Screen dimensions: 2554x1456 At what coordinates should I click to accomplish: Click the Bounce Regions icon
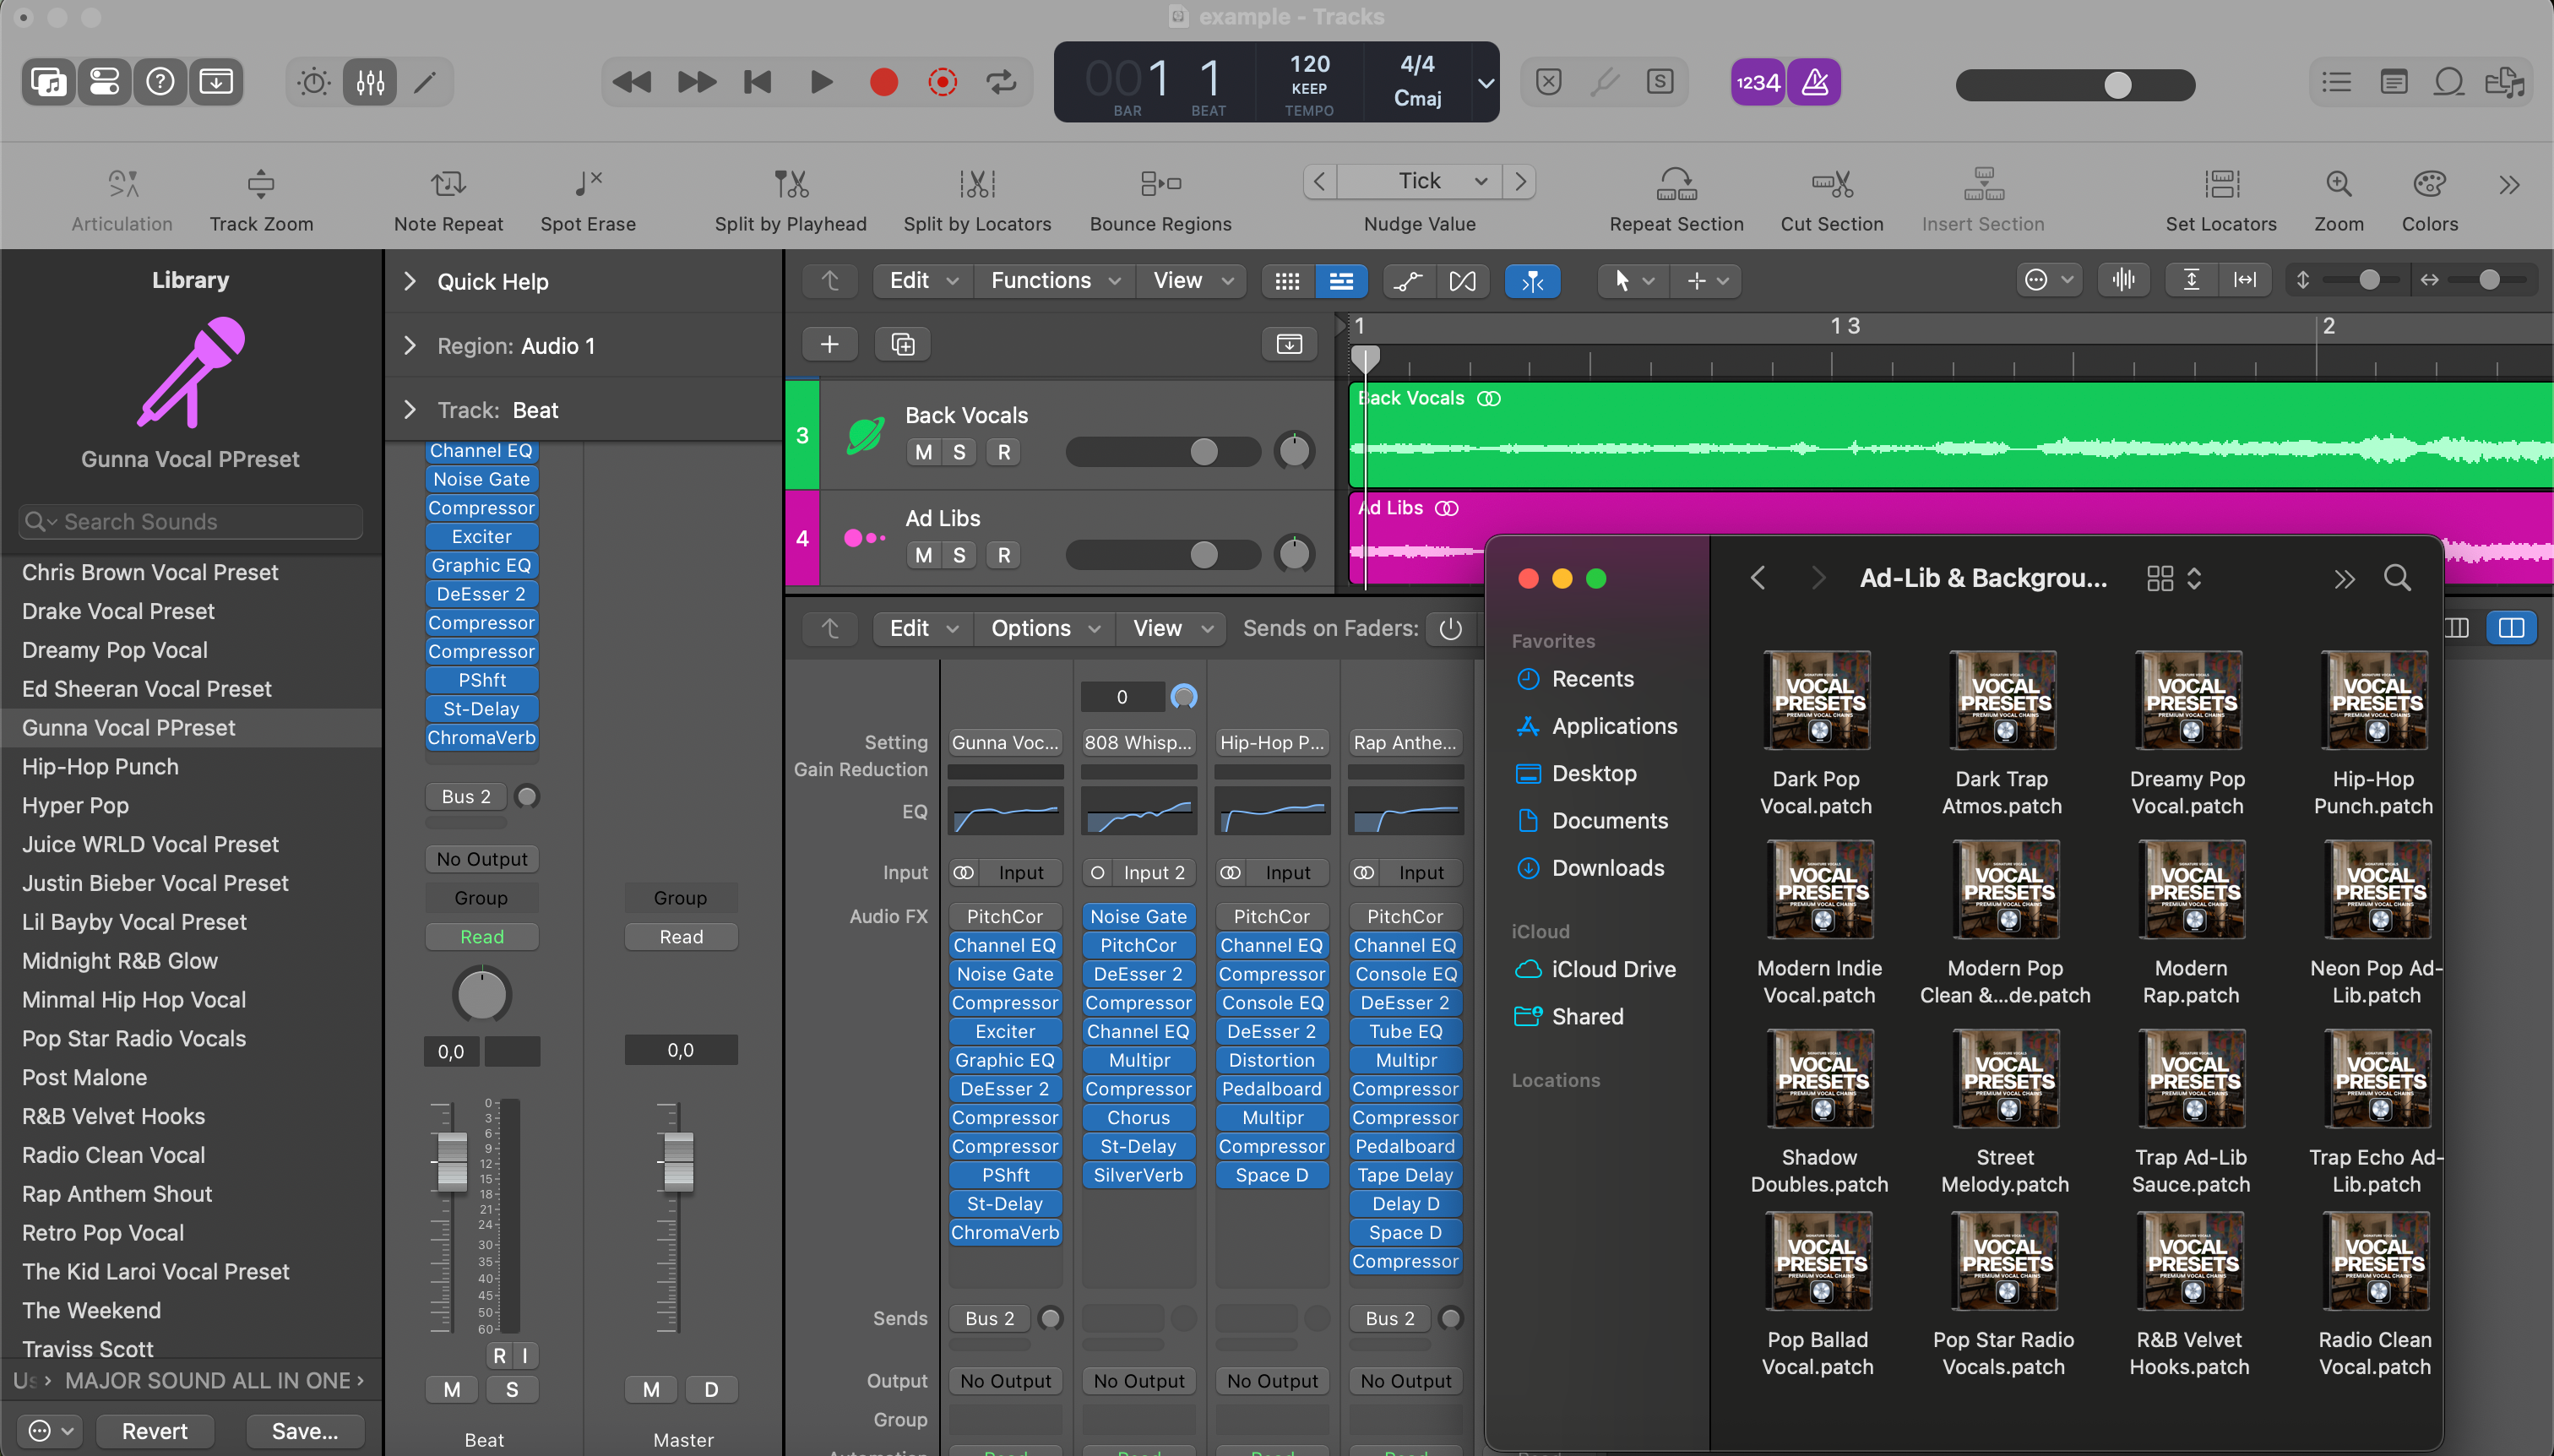(x=1160, y=184)
